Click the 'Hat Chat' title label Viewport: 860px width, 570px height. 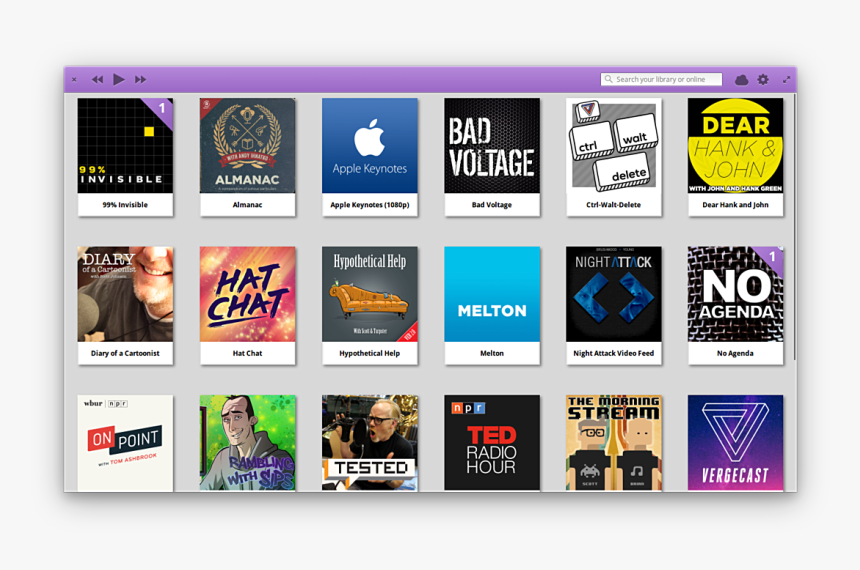tap(247, 353)
